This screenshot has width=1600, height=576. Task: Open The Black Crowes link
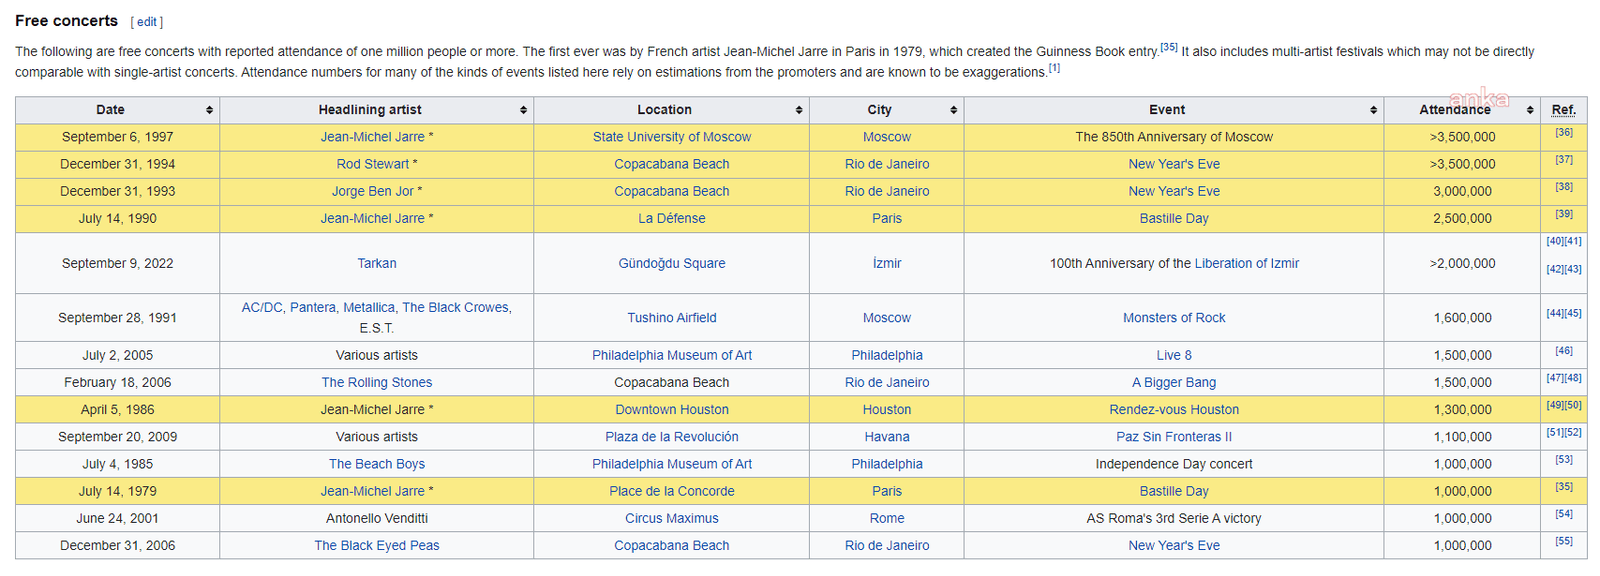[456, 307]
